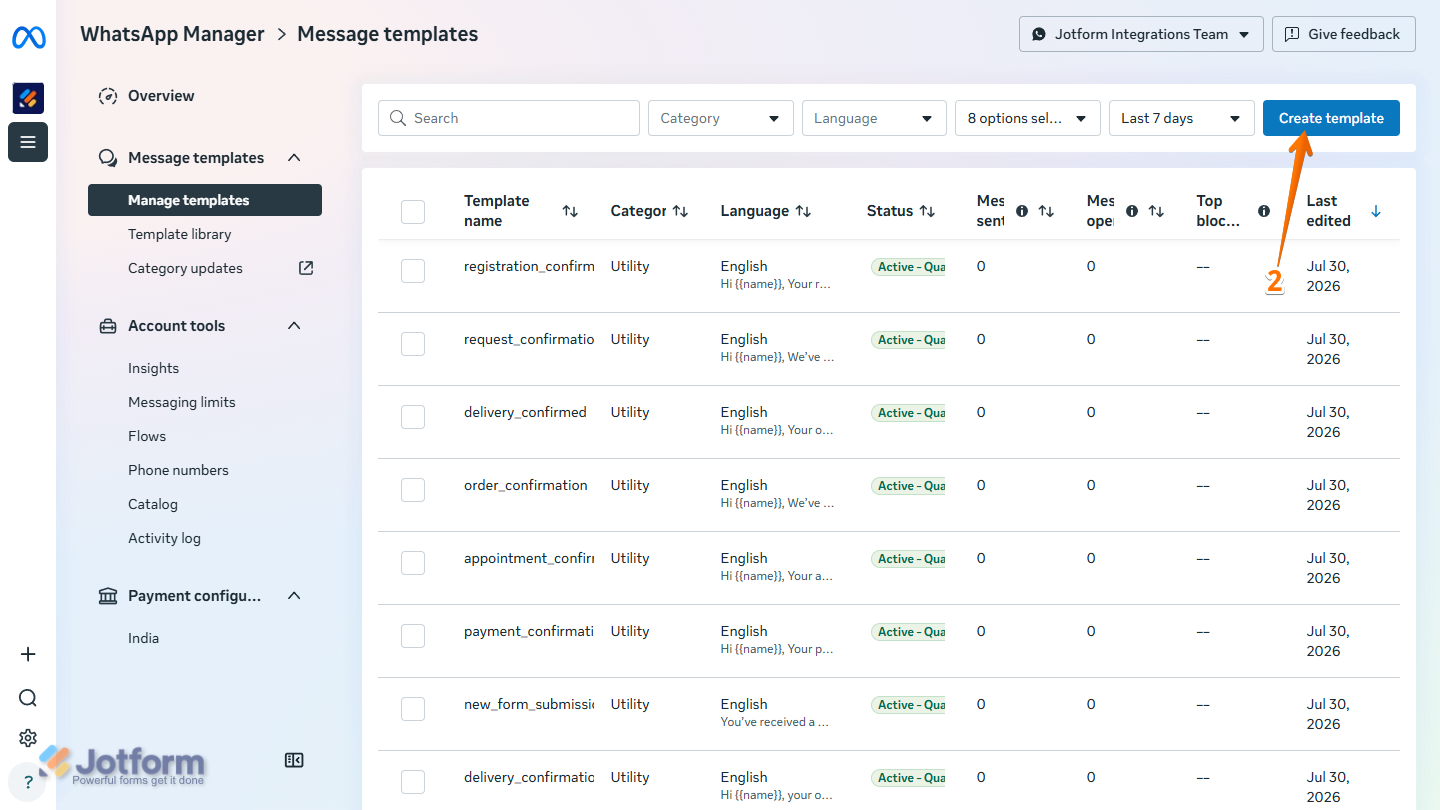1440x810 pixels.
Task: Open the Overview page
Action: (x=161, y=96)
